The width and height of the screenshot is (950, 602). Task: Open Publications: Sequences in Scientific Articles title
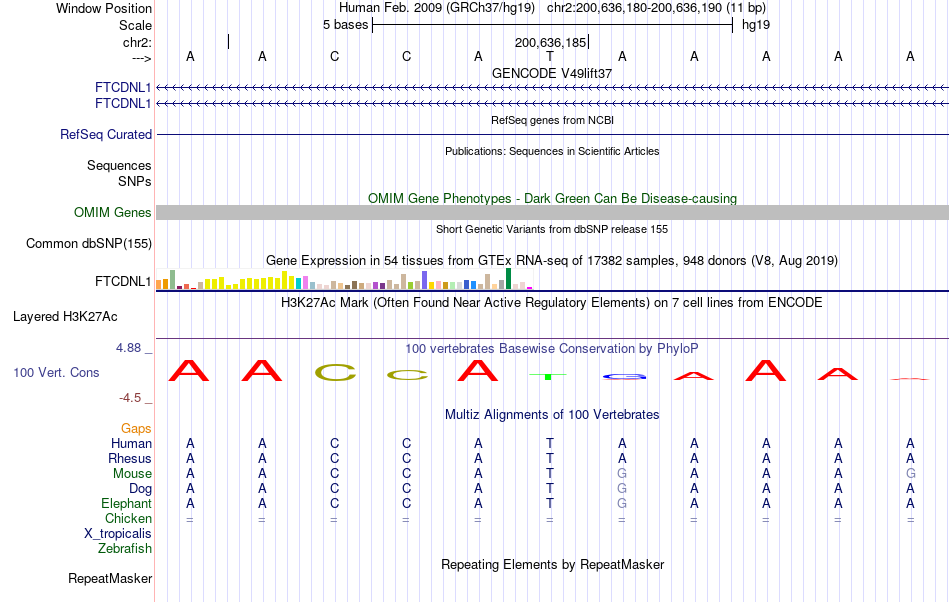coord(552,151)
